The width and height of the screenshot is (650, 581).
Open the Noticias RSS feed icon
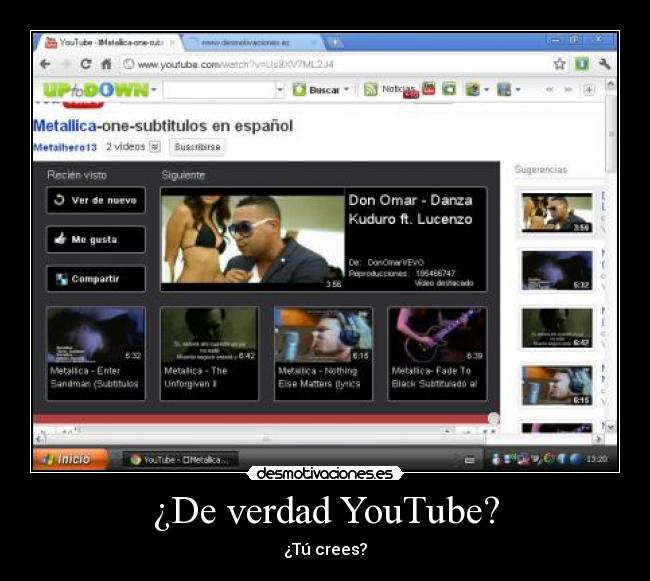[371, 89]
